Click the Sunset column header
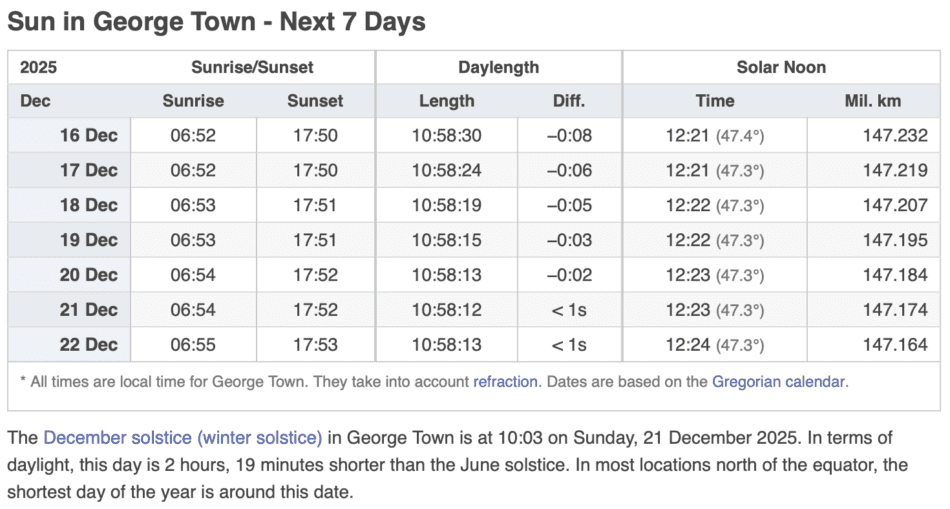The image size is (950, 509). (x=315, y=101)
